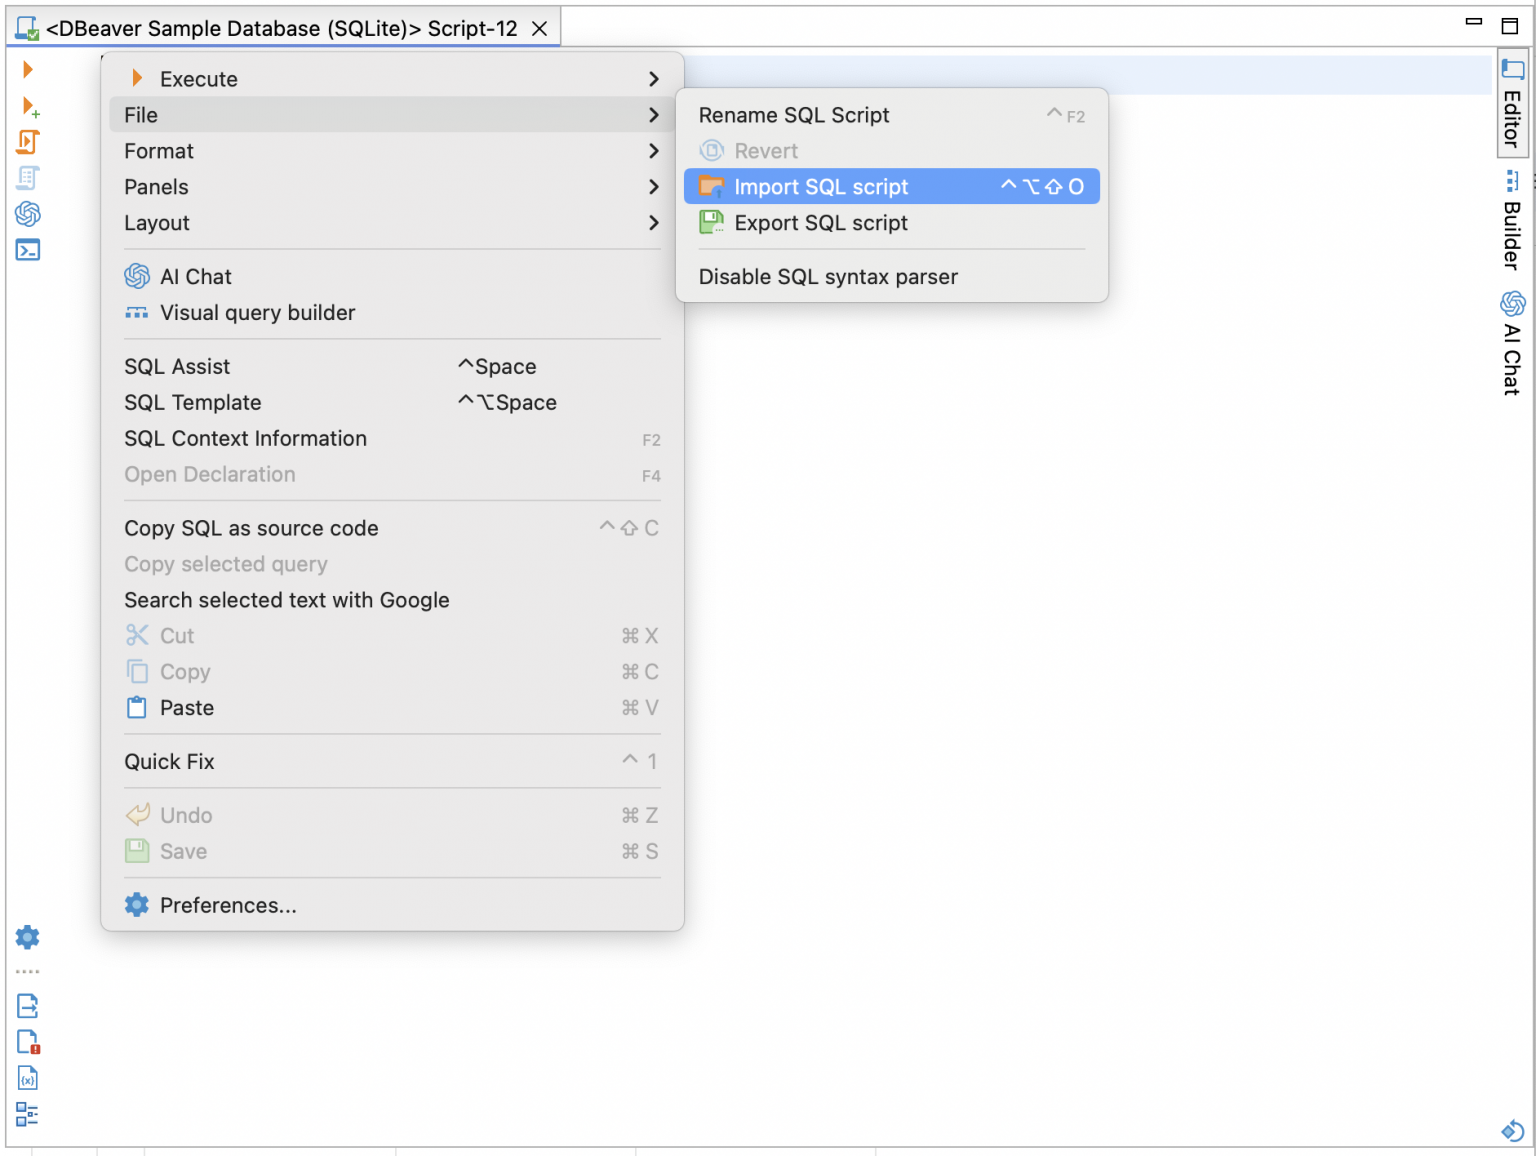Open Preferences... from the context menu
Viewport: 1536px width, 1156px height.
pyautogui.click(x=228, y=905)
